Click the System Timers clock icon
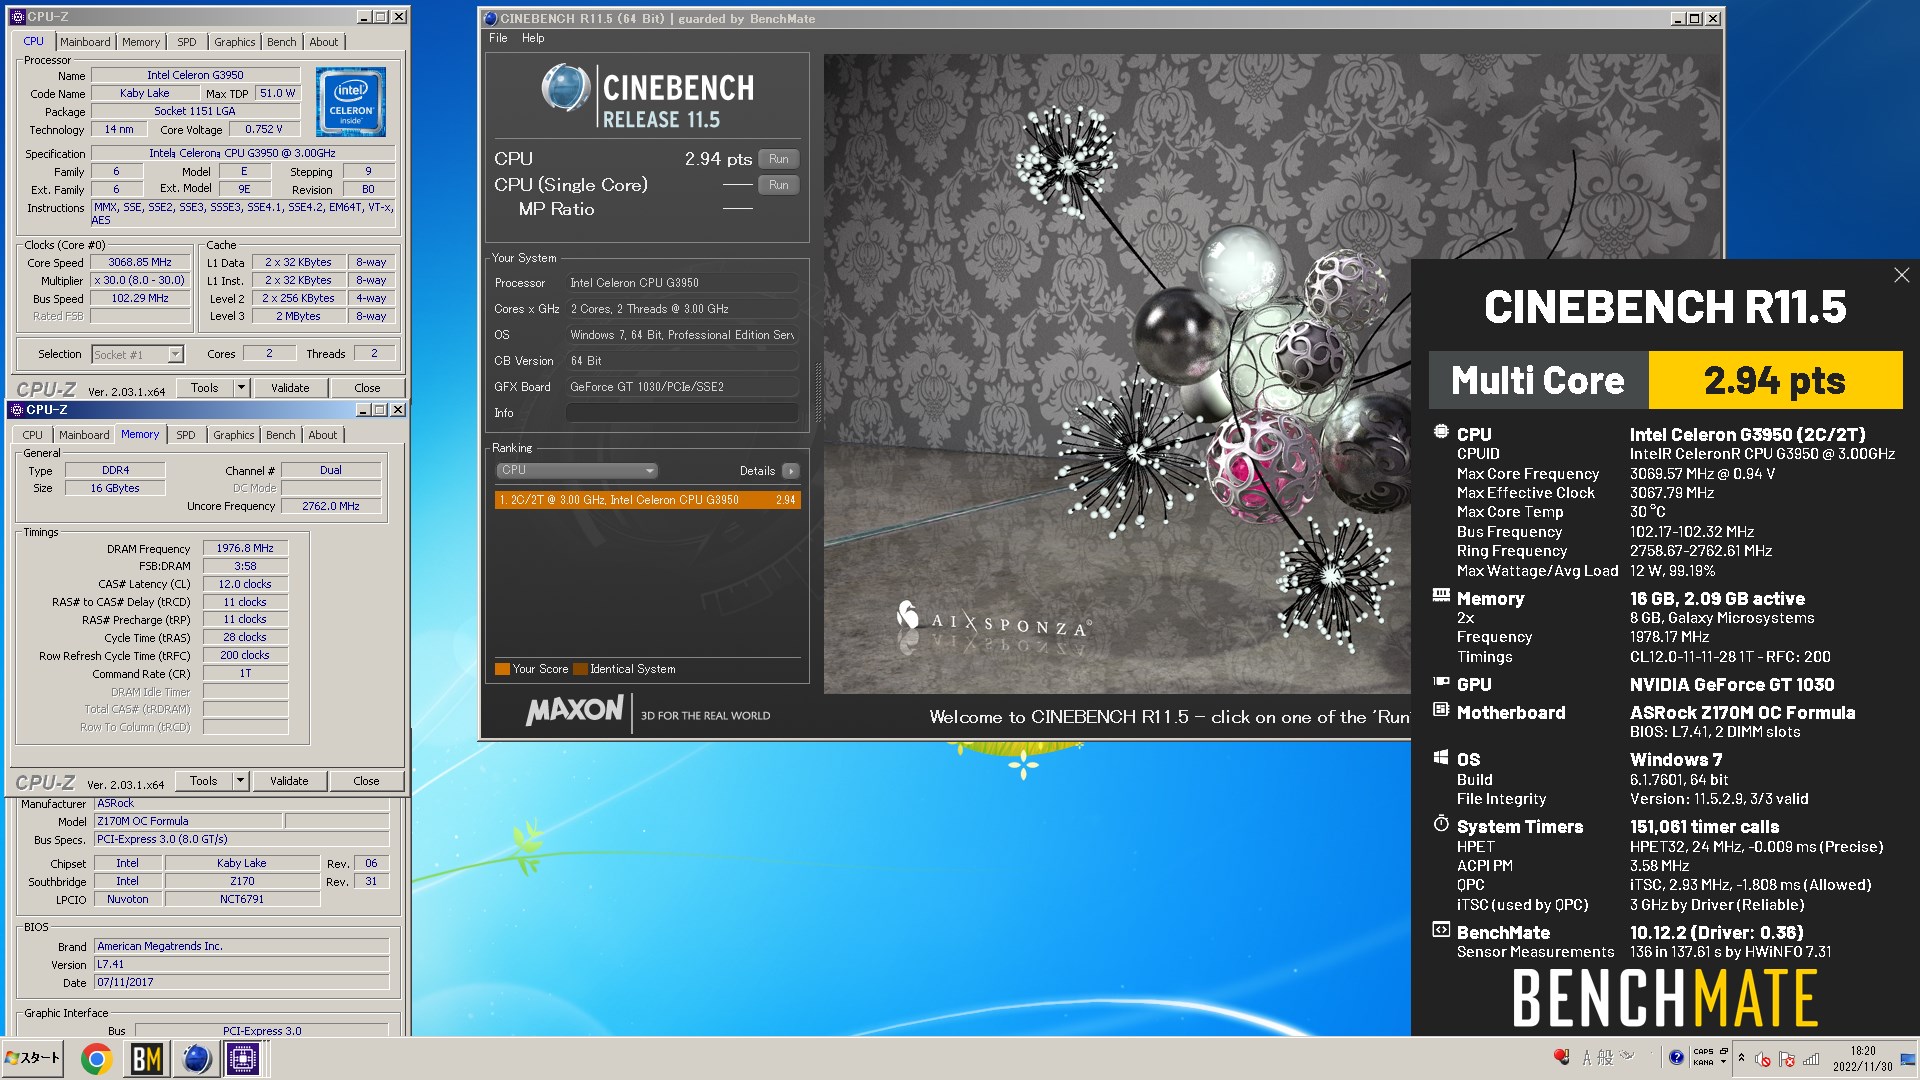This screenshot has height=1080, width=1920. (1441, 824)
